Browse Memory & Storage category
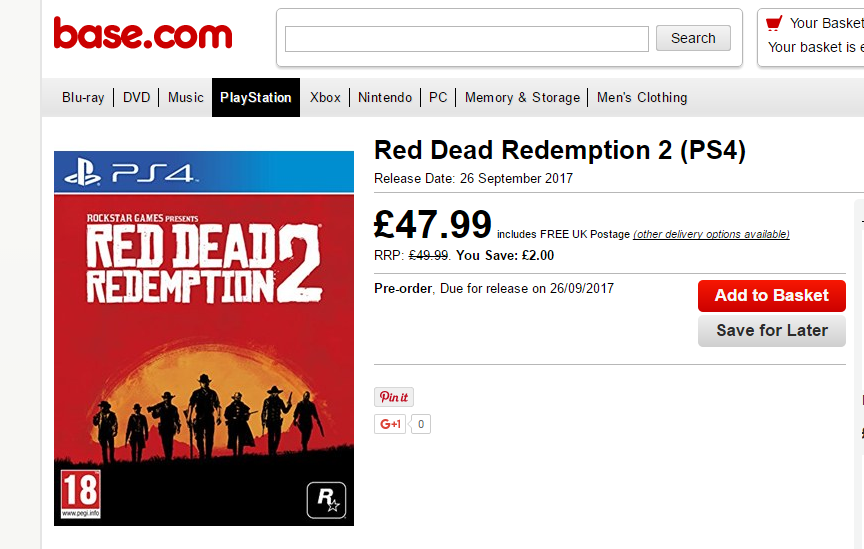The image size is (864, 549). coord(522,98)
